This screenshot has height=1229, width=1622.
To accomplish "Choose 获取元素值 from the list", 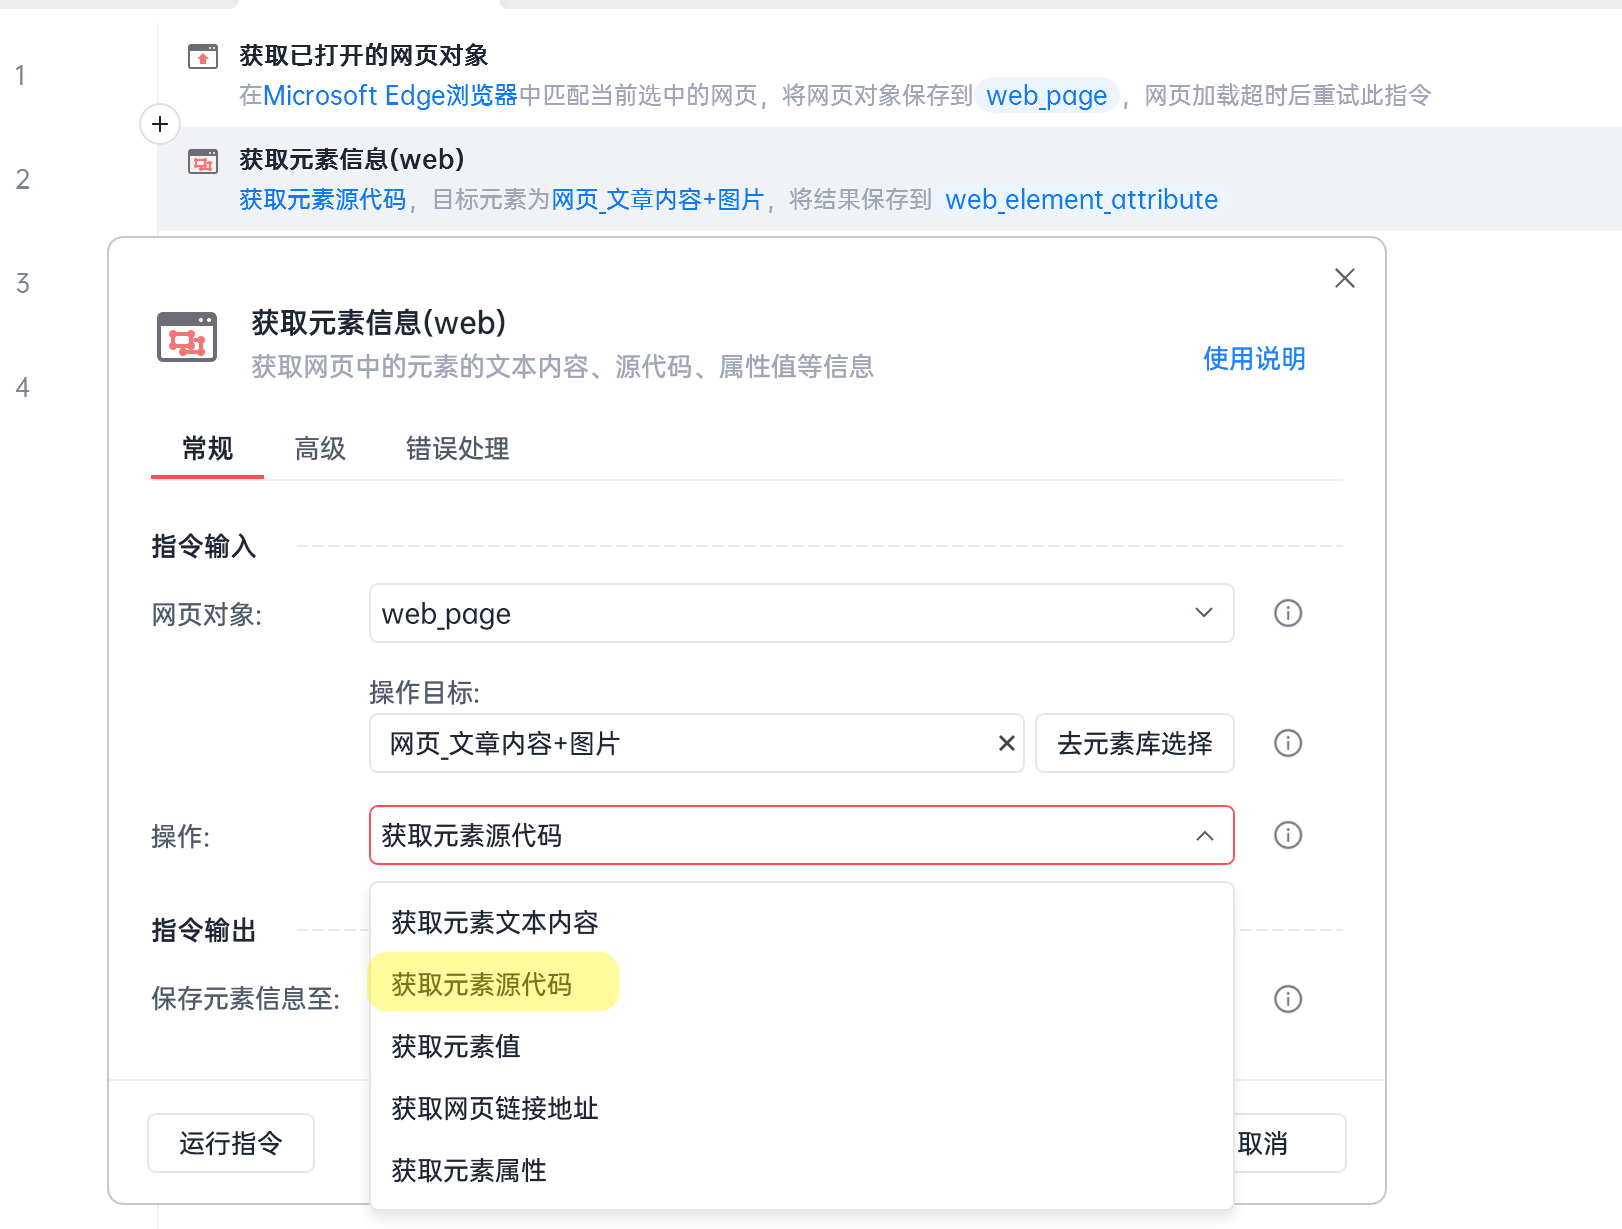I will (x=456, y=1046).
